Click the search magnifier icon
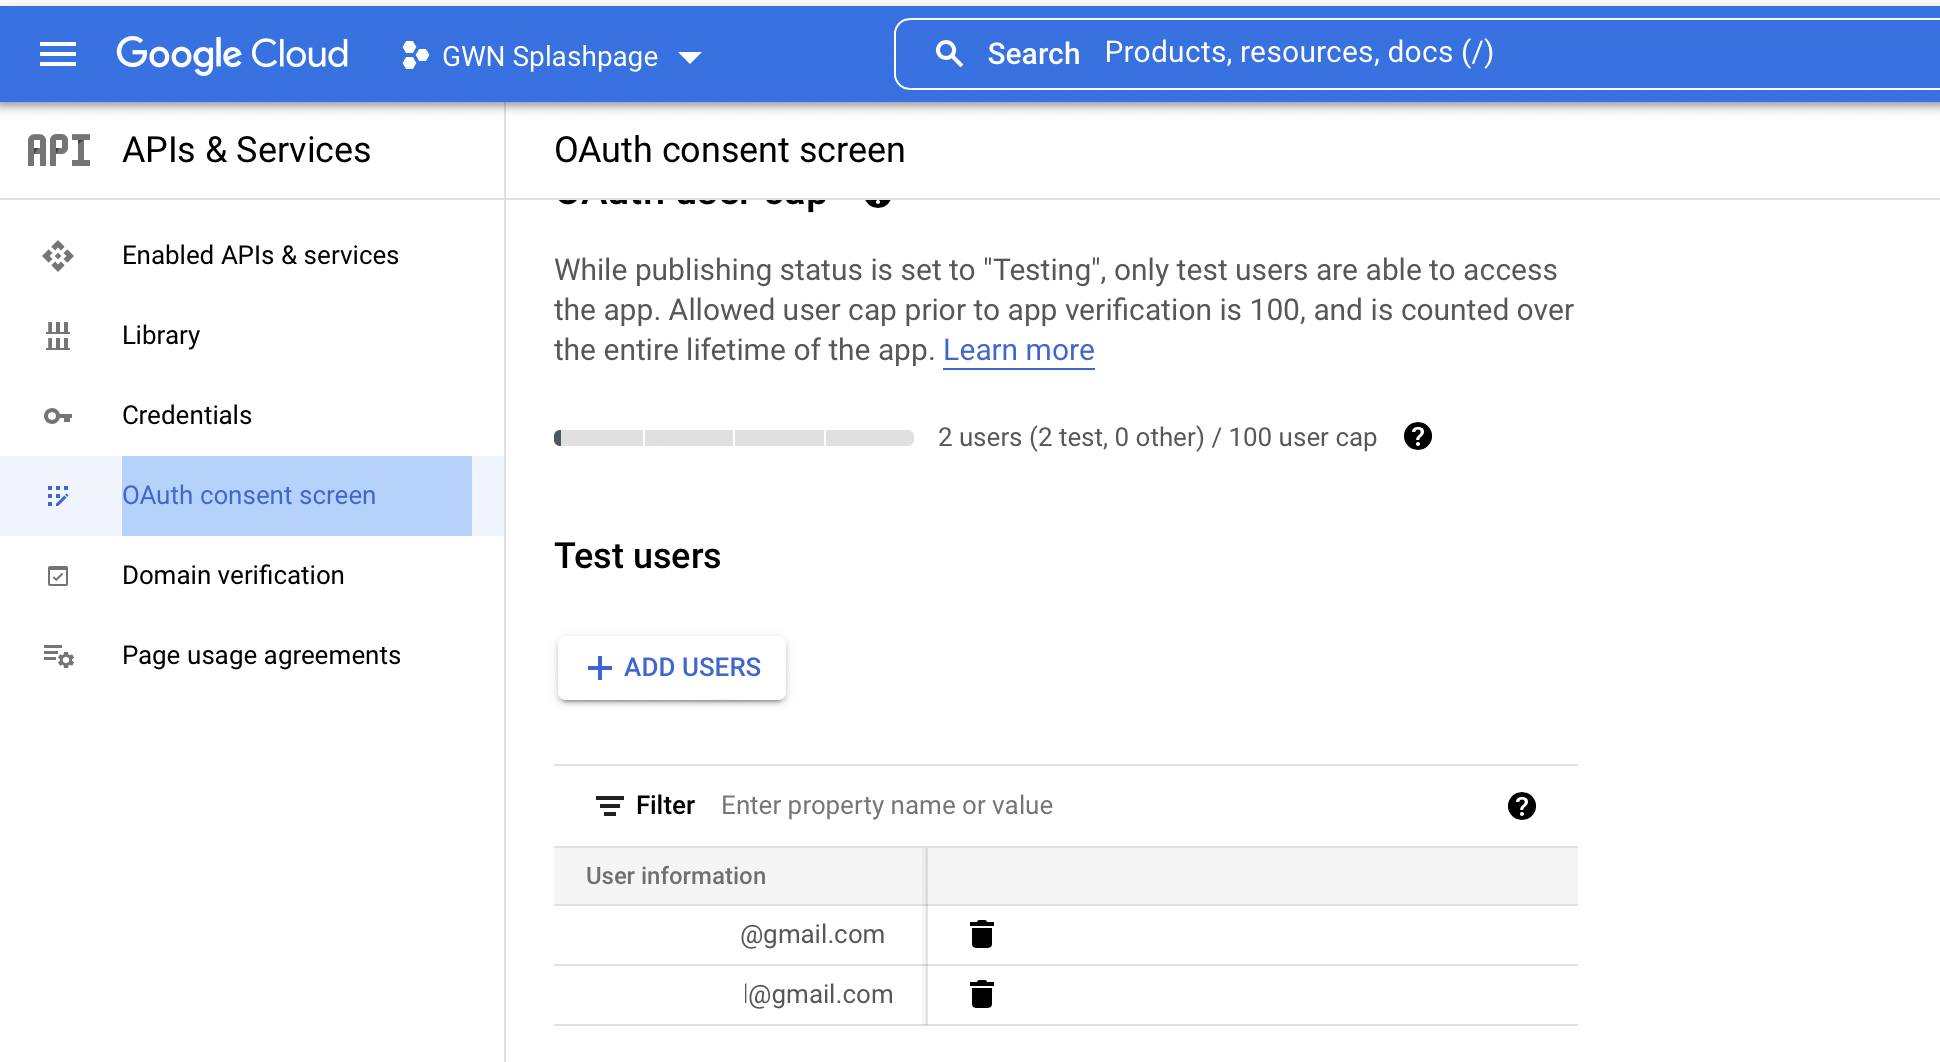The width and height of the screenshot is (1940, 1062). [x=948, y=52]
